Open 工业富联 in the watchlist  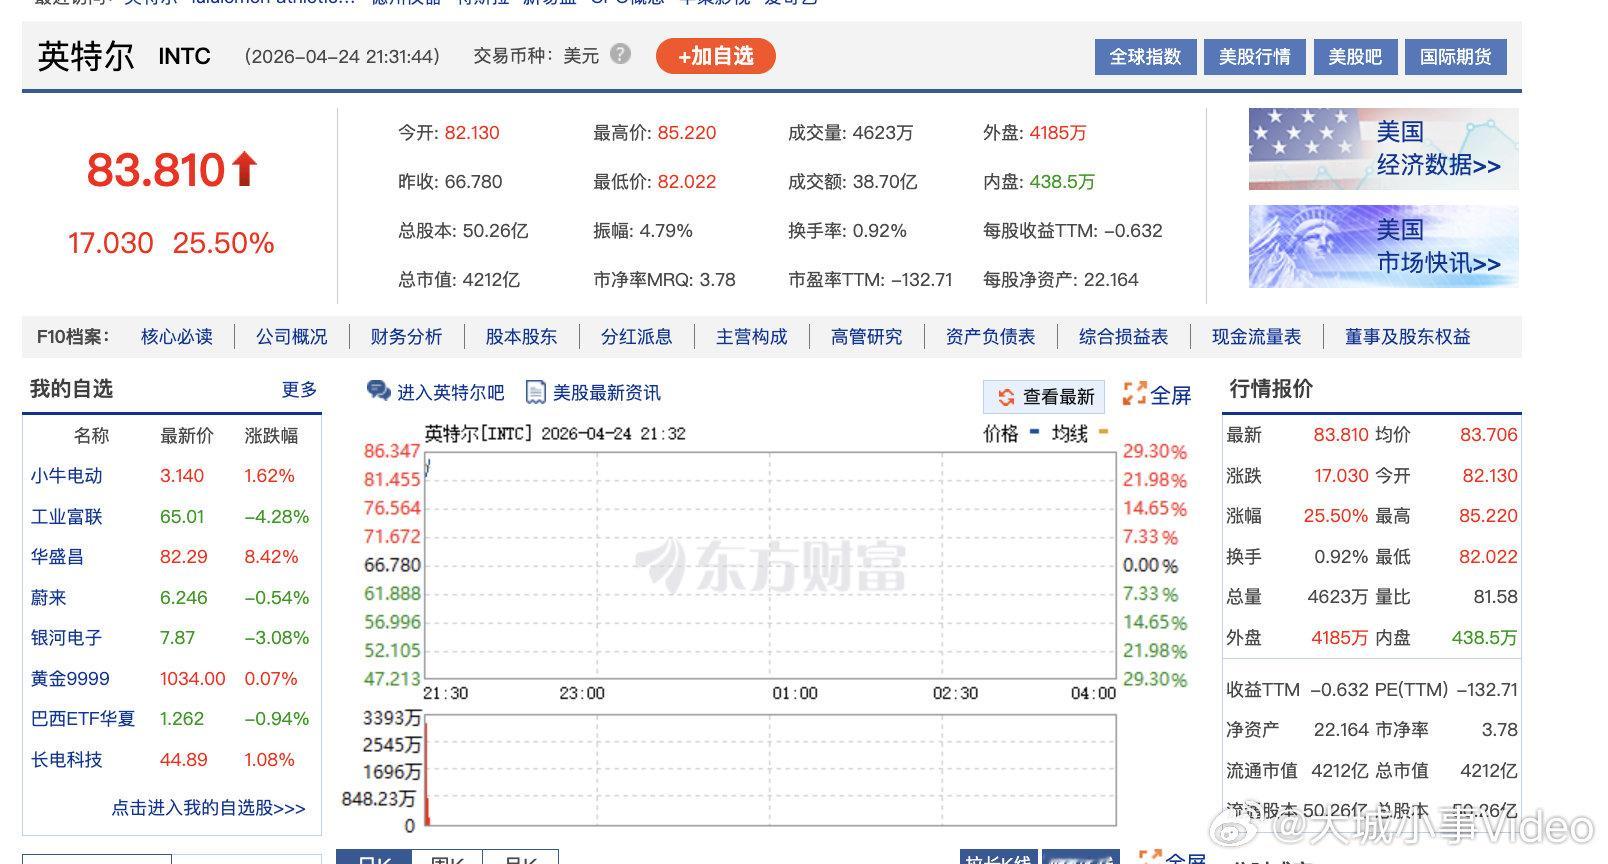pos(66,517)
